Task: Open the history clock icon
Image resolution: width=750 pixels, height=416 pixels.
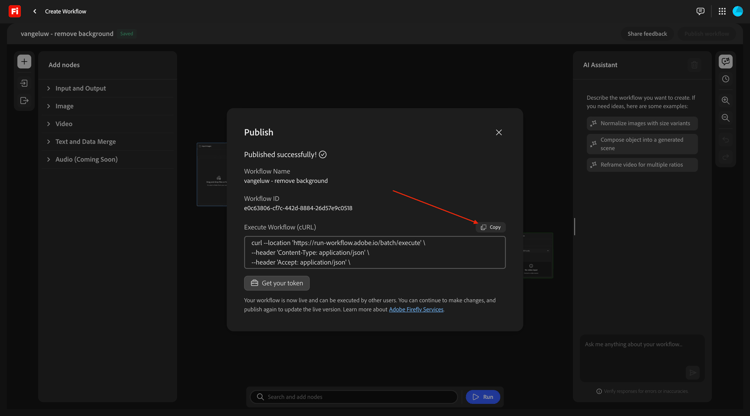Action: [x=726, y=79]
